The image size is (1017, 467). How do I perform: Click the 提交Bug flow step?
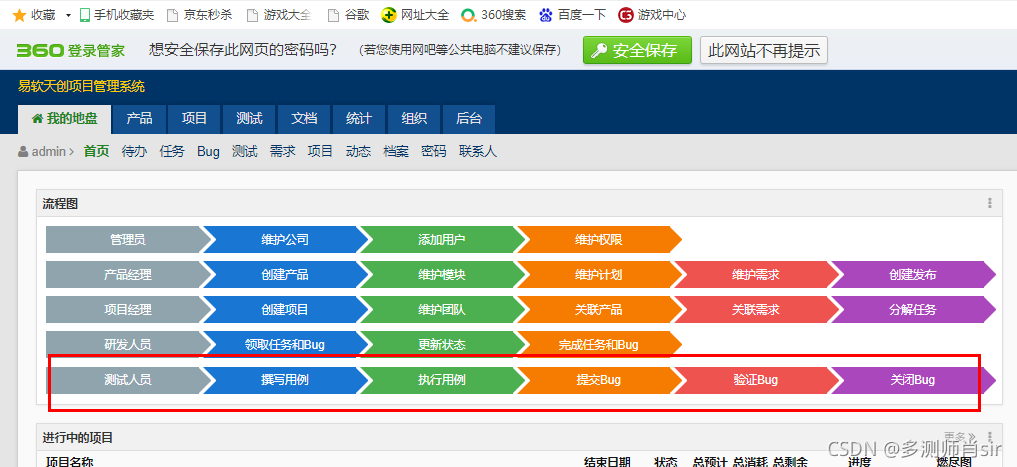599,379
